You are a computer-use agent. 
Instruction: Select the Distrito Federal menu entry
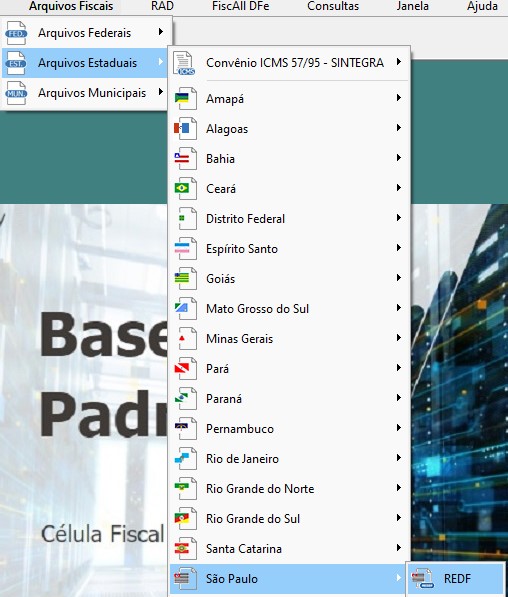tap(289, 219)
